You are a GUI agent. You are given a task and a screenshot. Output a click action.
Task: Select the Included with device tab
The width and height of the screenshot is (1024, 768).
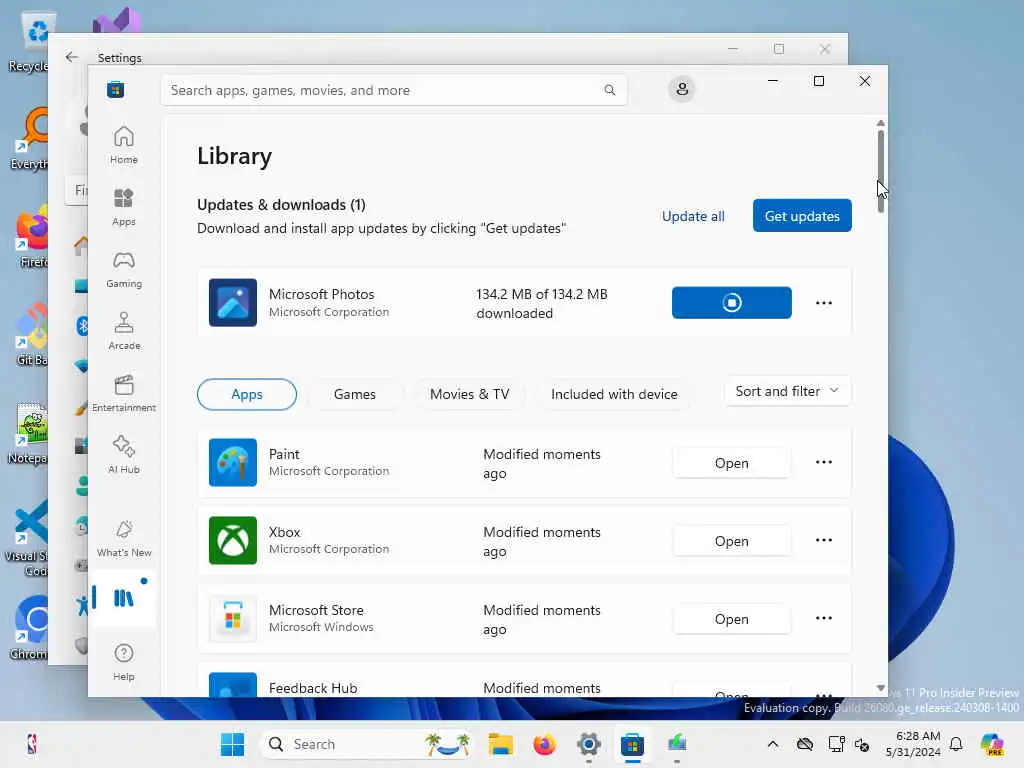point(614,394)
